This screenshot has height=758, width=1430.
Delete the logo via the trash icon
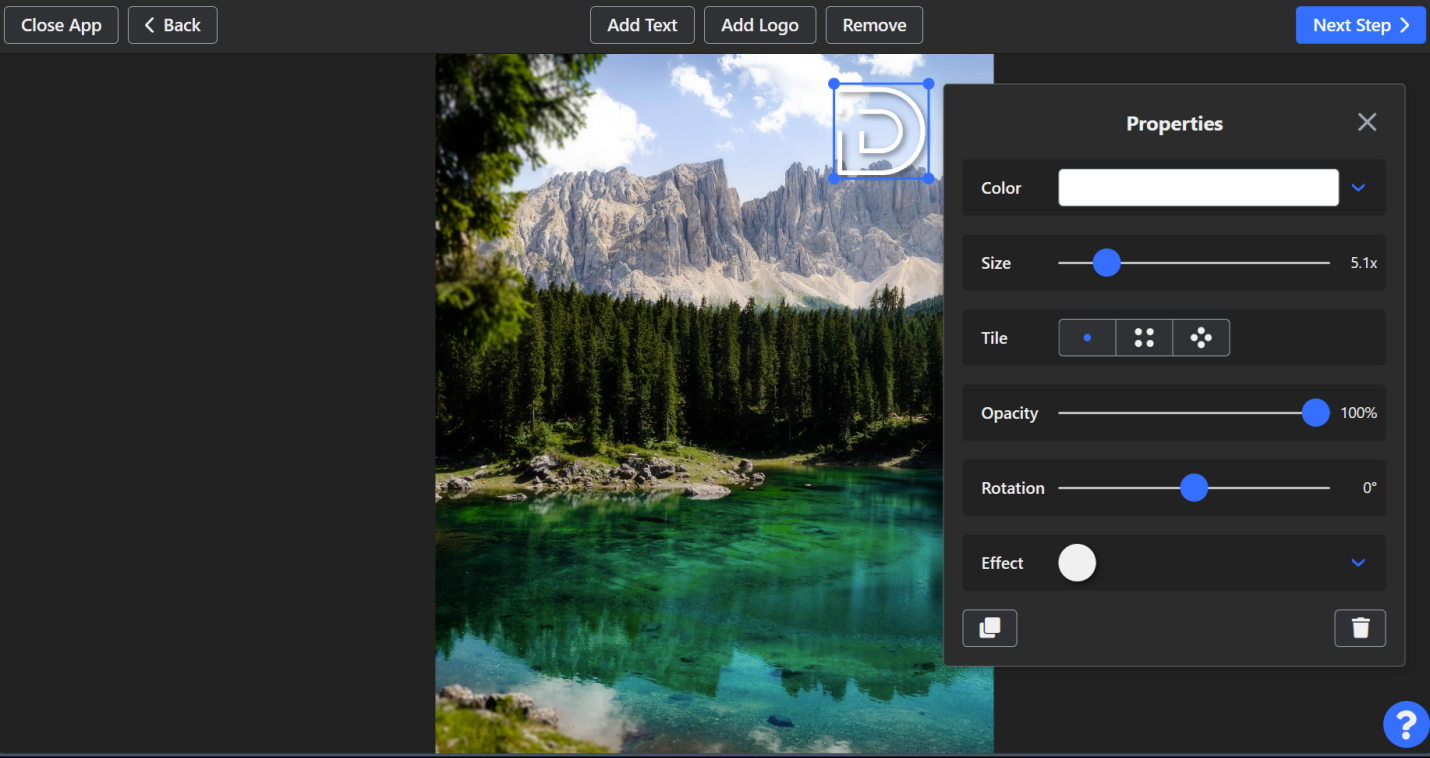point(1360,628)
